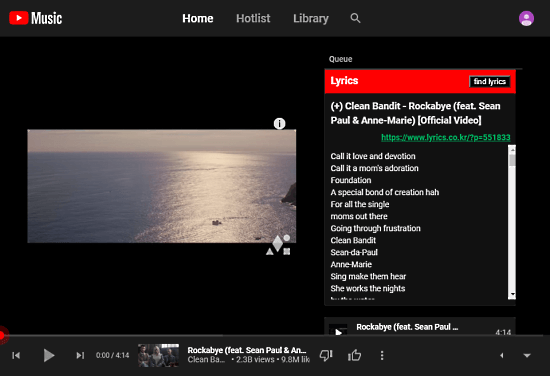The width and height of the screenshot is (550, 376).
Task: Click lyric line 'For all the single'
Action: pyautogui.click(x=360, y=204)
